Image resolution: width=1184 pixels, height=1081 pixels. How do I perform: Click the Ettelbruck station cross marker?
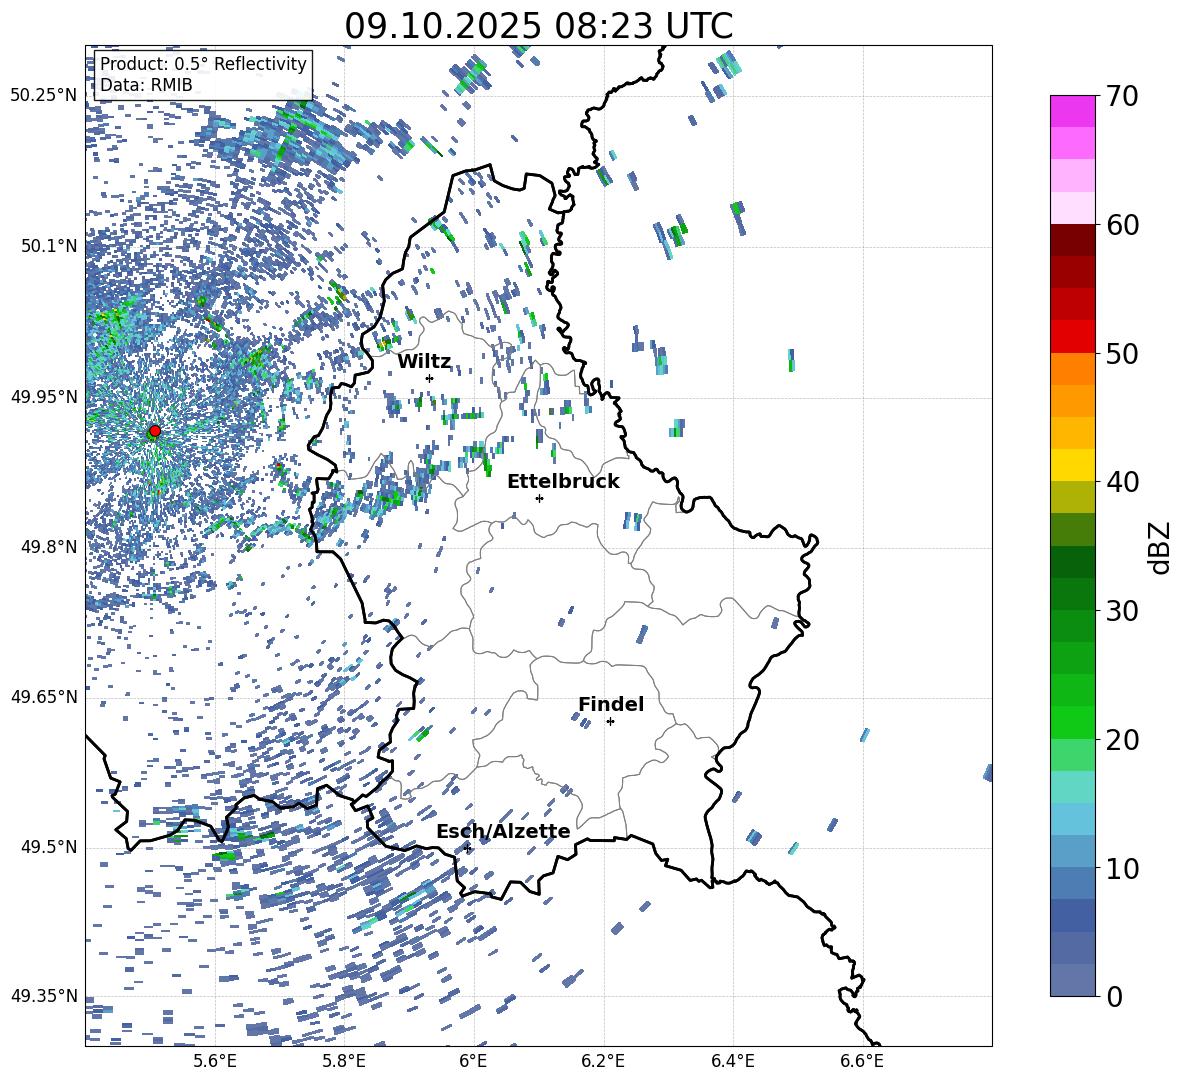(539, 498)
